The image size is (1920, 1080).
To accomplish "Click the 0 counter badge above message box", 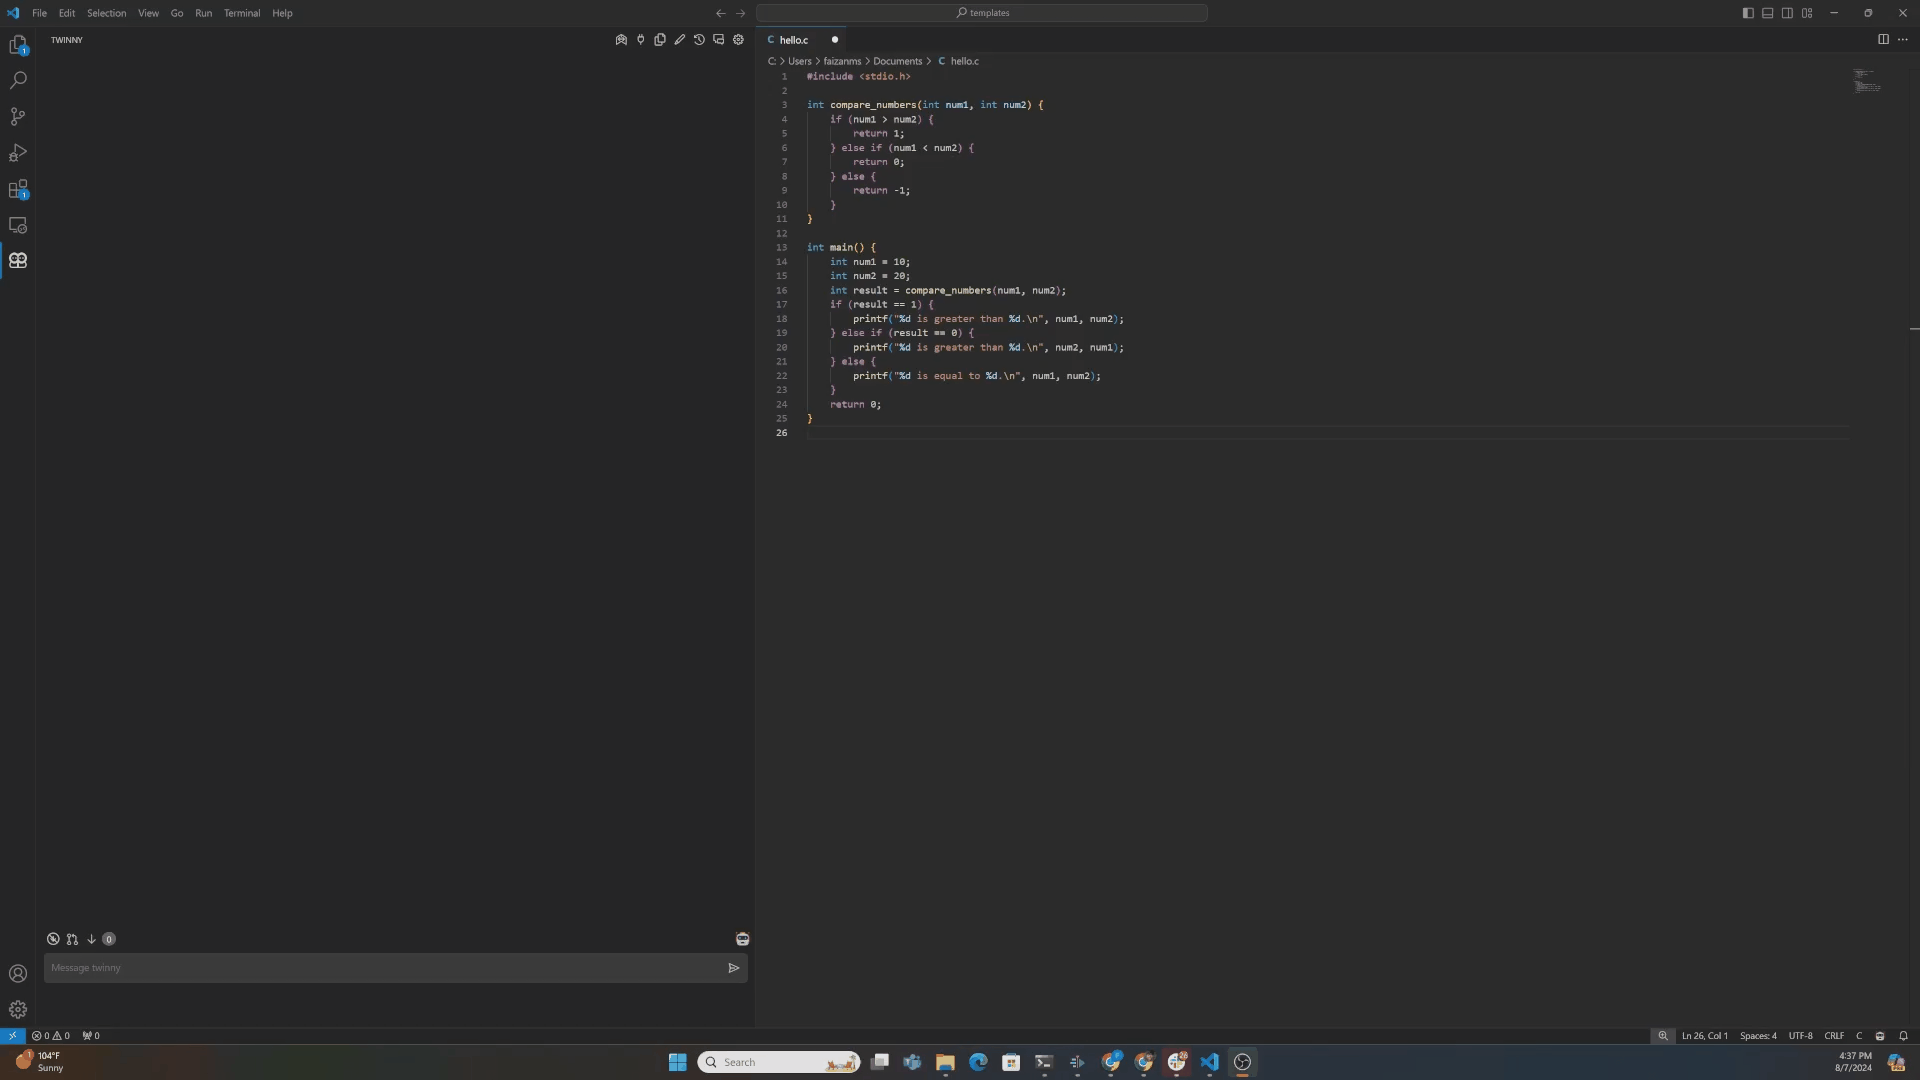I will point(109,939).
